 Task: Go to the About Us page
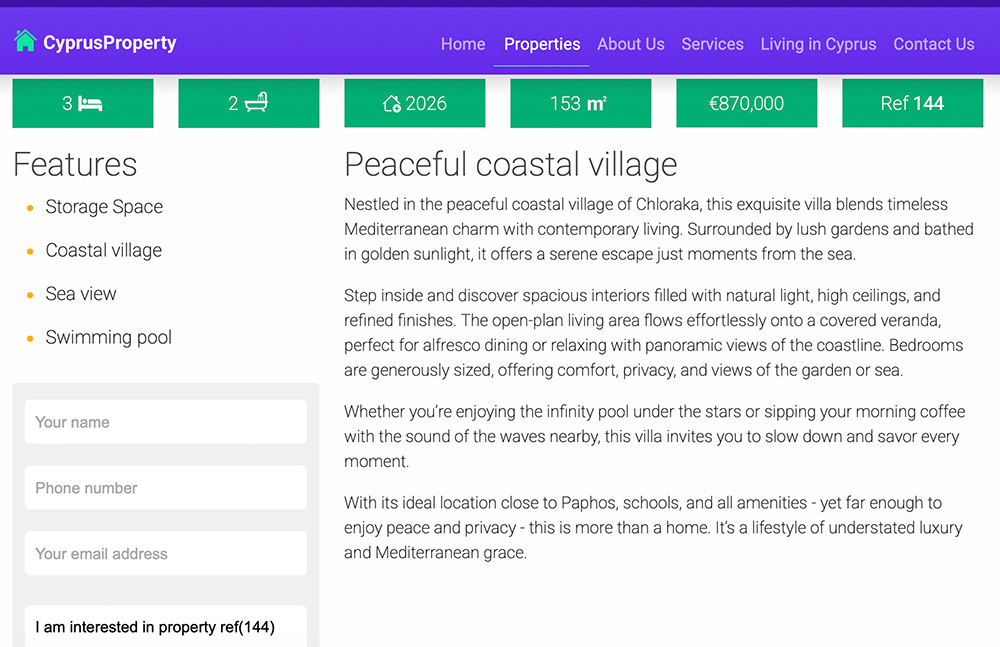[x=630, y=44]
